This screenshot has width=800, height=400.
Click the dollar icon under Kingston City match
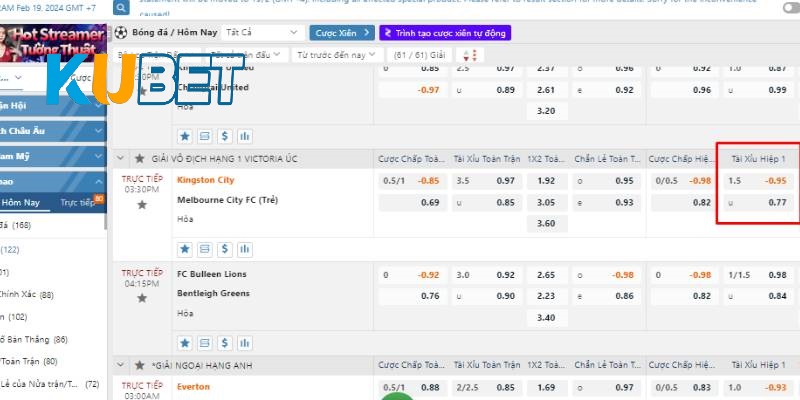click(x=225, y=248)
